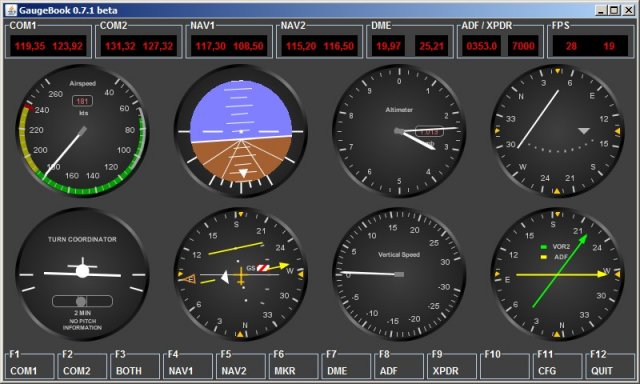Click the Airspeed indicator gauge
The height and width of the screenshot is (384, 640).
tap(82, 131)
